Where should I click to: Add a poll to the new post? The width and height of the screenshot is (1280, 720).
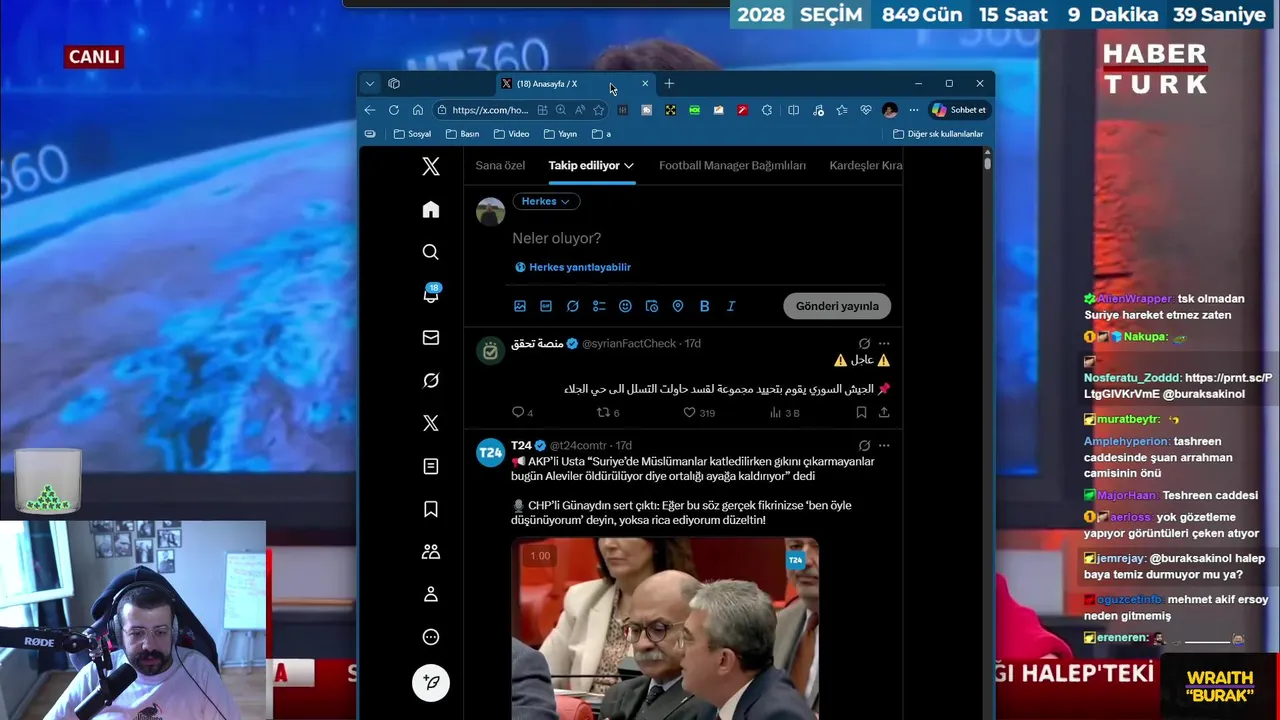(599, 306)
